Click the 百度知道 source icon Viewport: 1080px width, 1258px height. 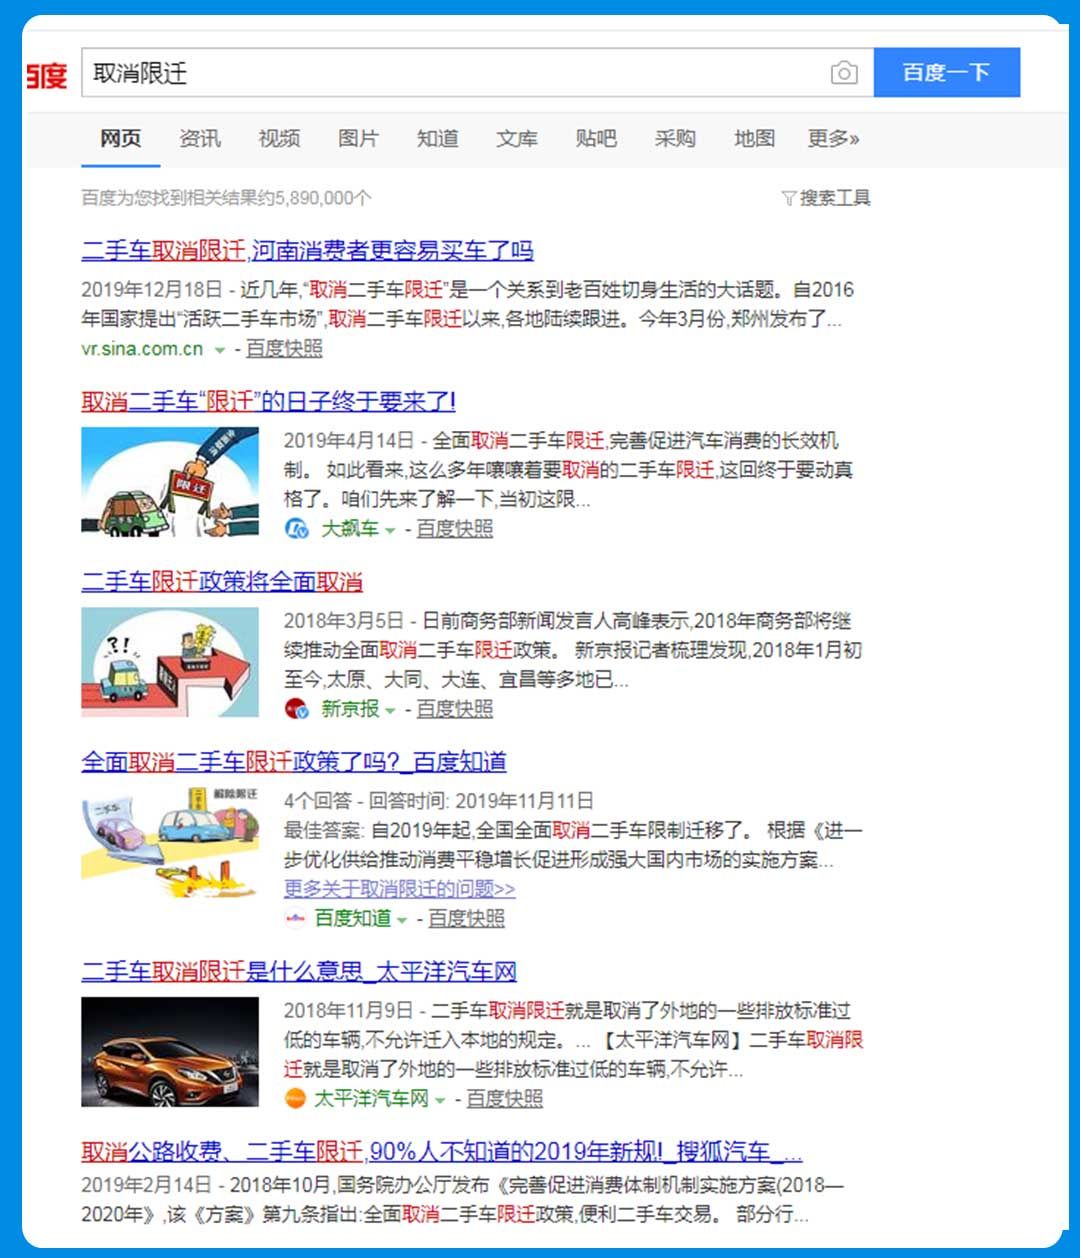pos(295,918)
